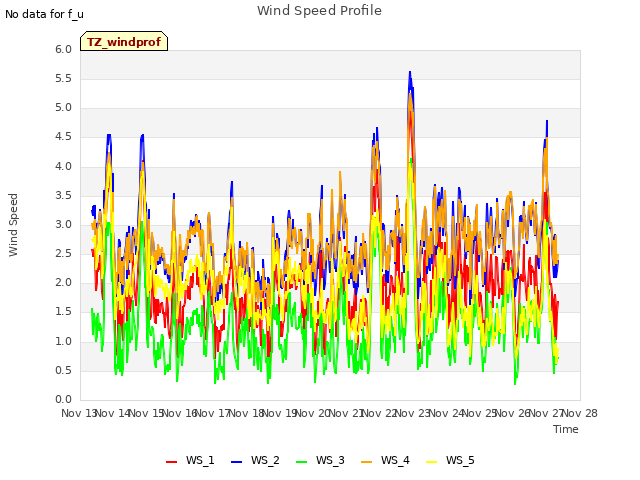Viewport: 640px width, 480px height.
Task: Click the 4.0 y-axis tick label
Action: coord(63,166)
